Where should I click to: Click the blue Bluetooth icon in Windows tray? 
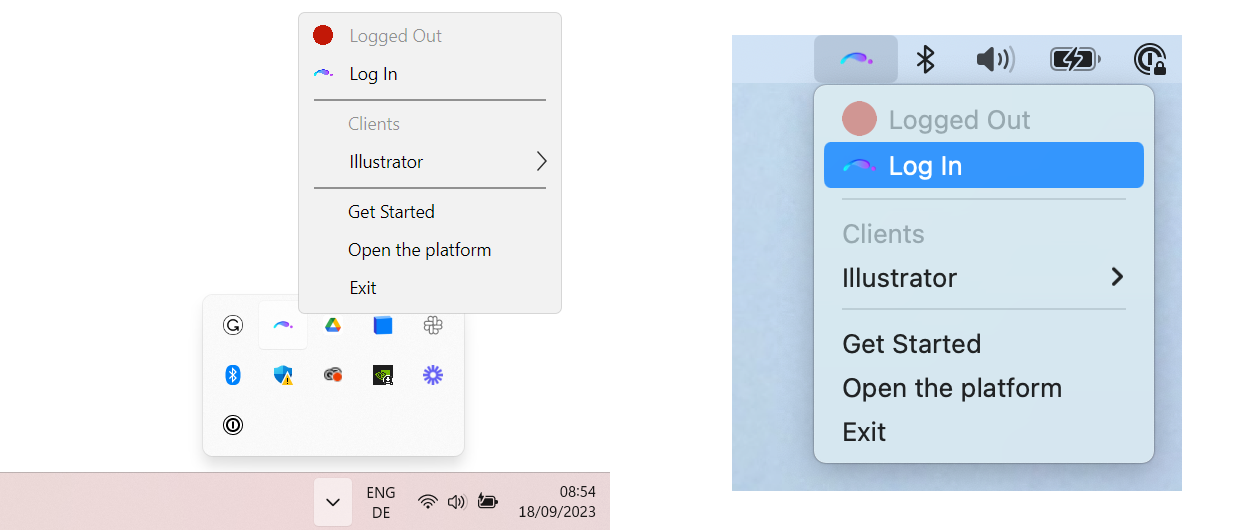233,375
